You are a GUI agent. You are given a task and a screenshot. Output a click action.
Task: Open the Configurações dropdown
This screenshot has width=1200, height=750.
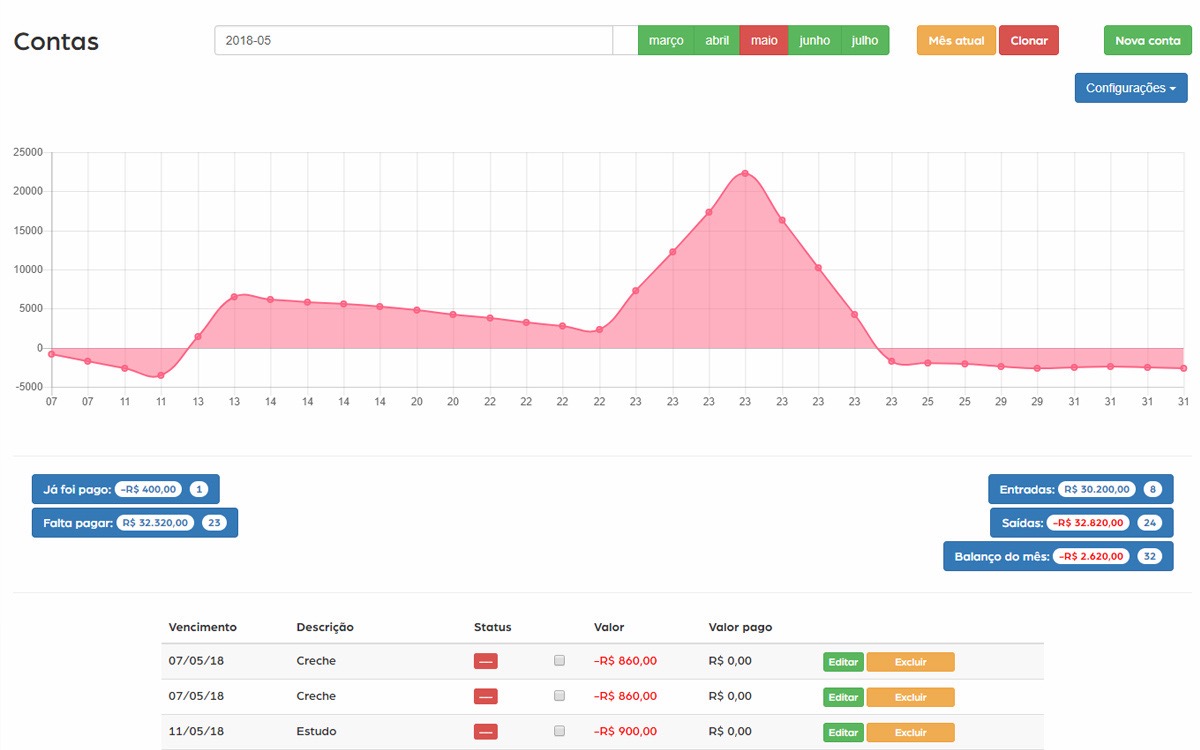coord(1130,88)
